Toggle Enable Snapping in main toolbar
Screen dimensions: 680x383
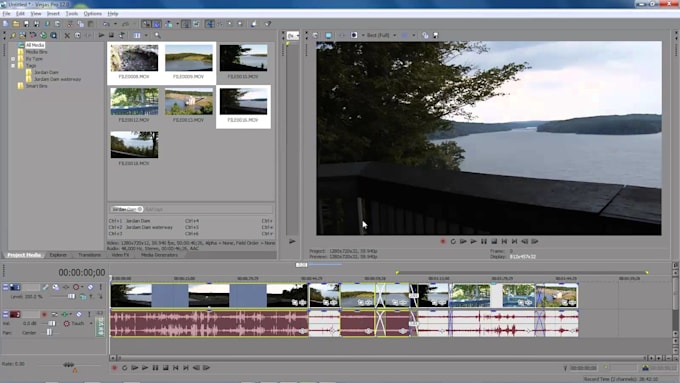coord(146,24)
